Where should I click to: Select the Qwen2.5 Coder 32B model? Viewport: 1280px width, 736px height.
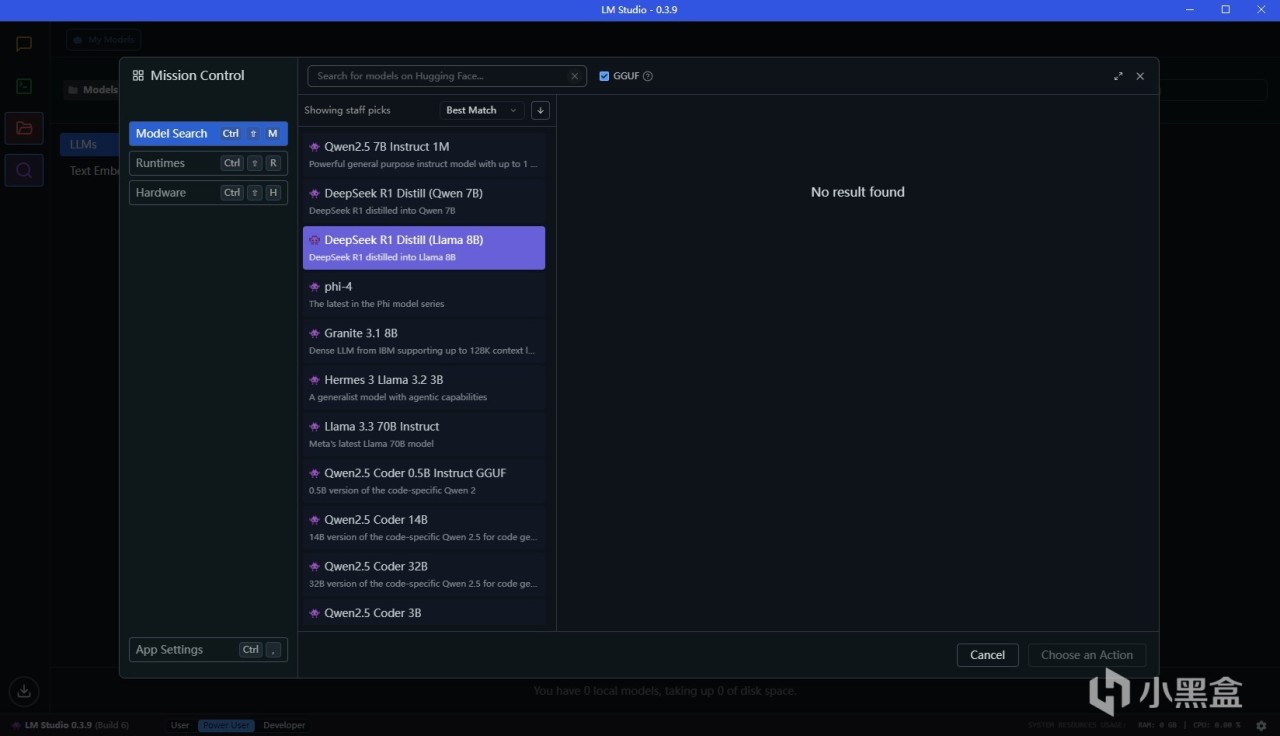coord(424,574)
